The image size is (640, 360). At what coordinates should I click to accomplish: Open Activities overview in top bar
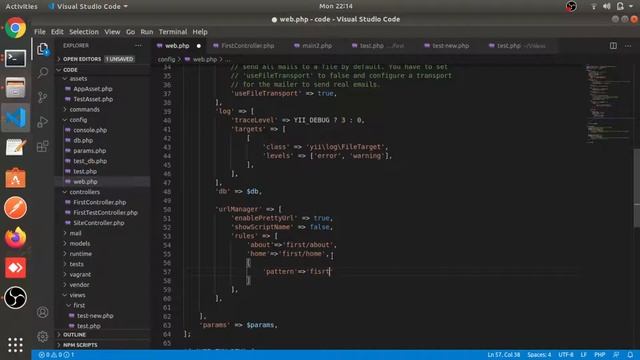(x=21, y=6)
